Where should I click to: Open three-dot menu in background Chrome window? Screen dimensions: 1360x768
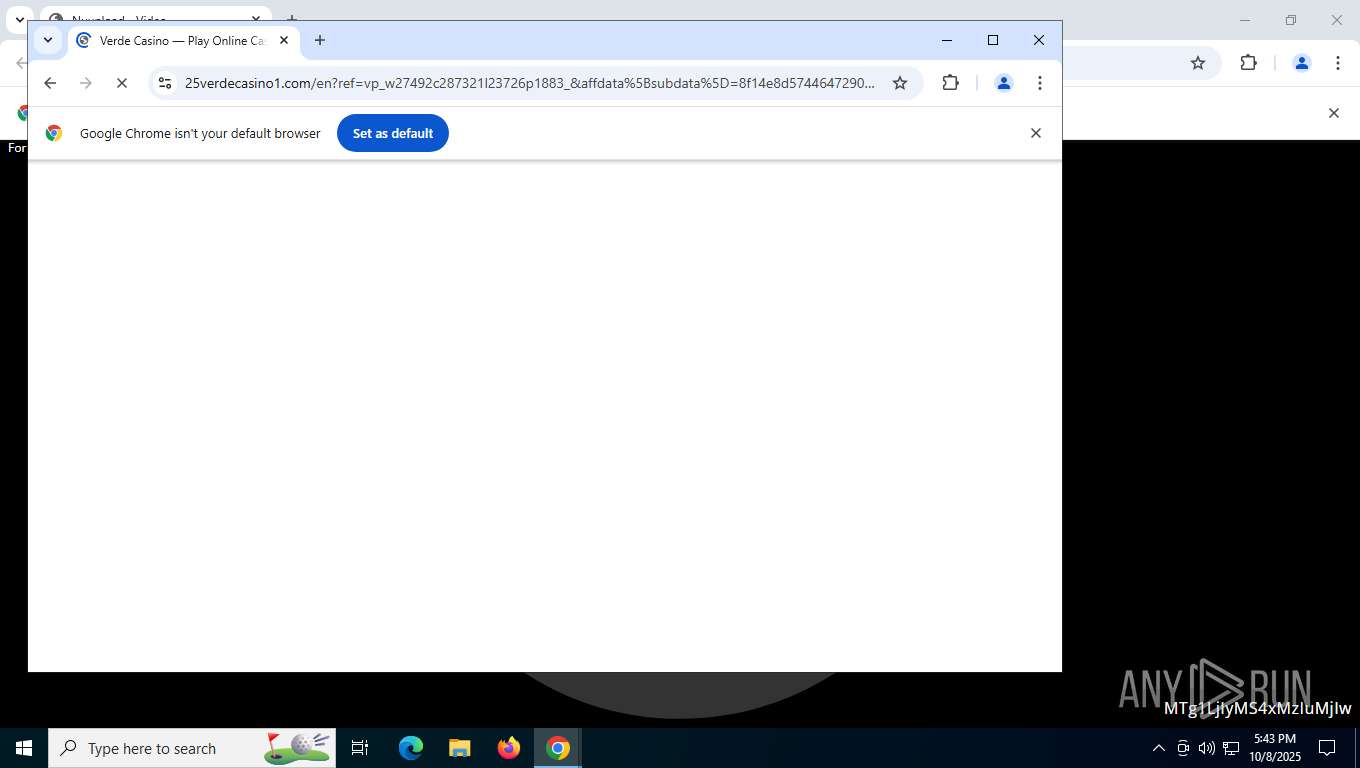point(1338,63)
